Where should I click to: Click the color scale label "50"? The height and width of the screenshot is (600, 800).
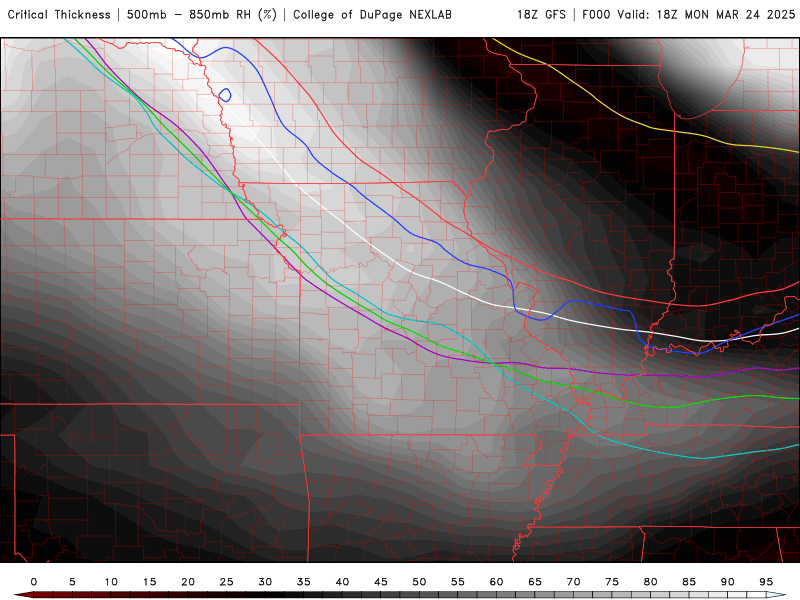(x=419, y=582)
